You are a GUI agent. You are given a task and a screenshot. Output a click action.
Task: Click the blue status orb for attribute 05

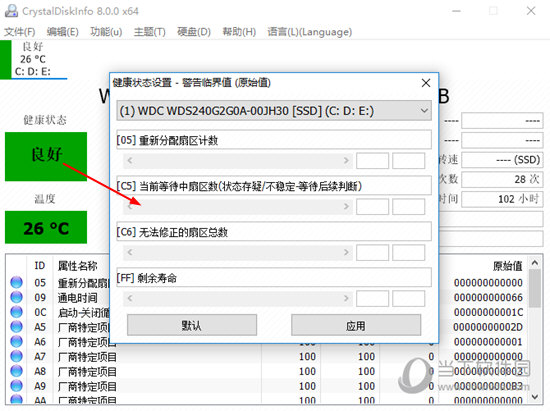pyautogui.click(x=16, y=282)
